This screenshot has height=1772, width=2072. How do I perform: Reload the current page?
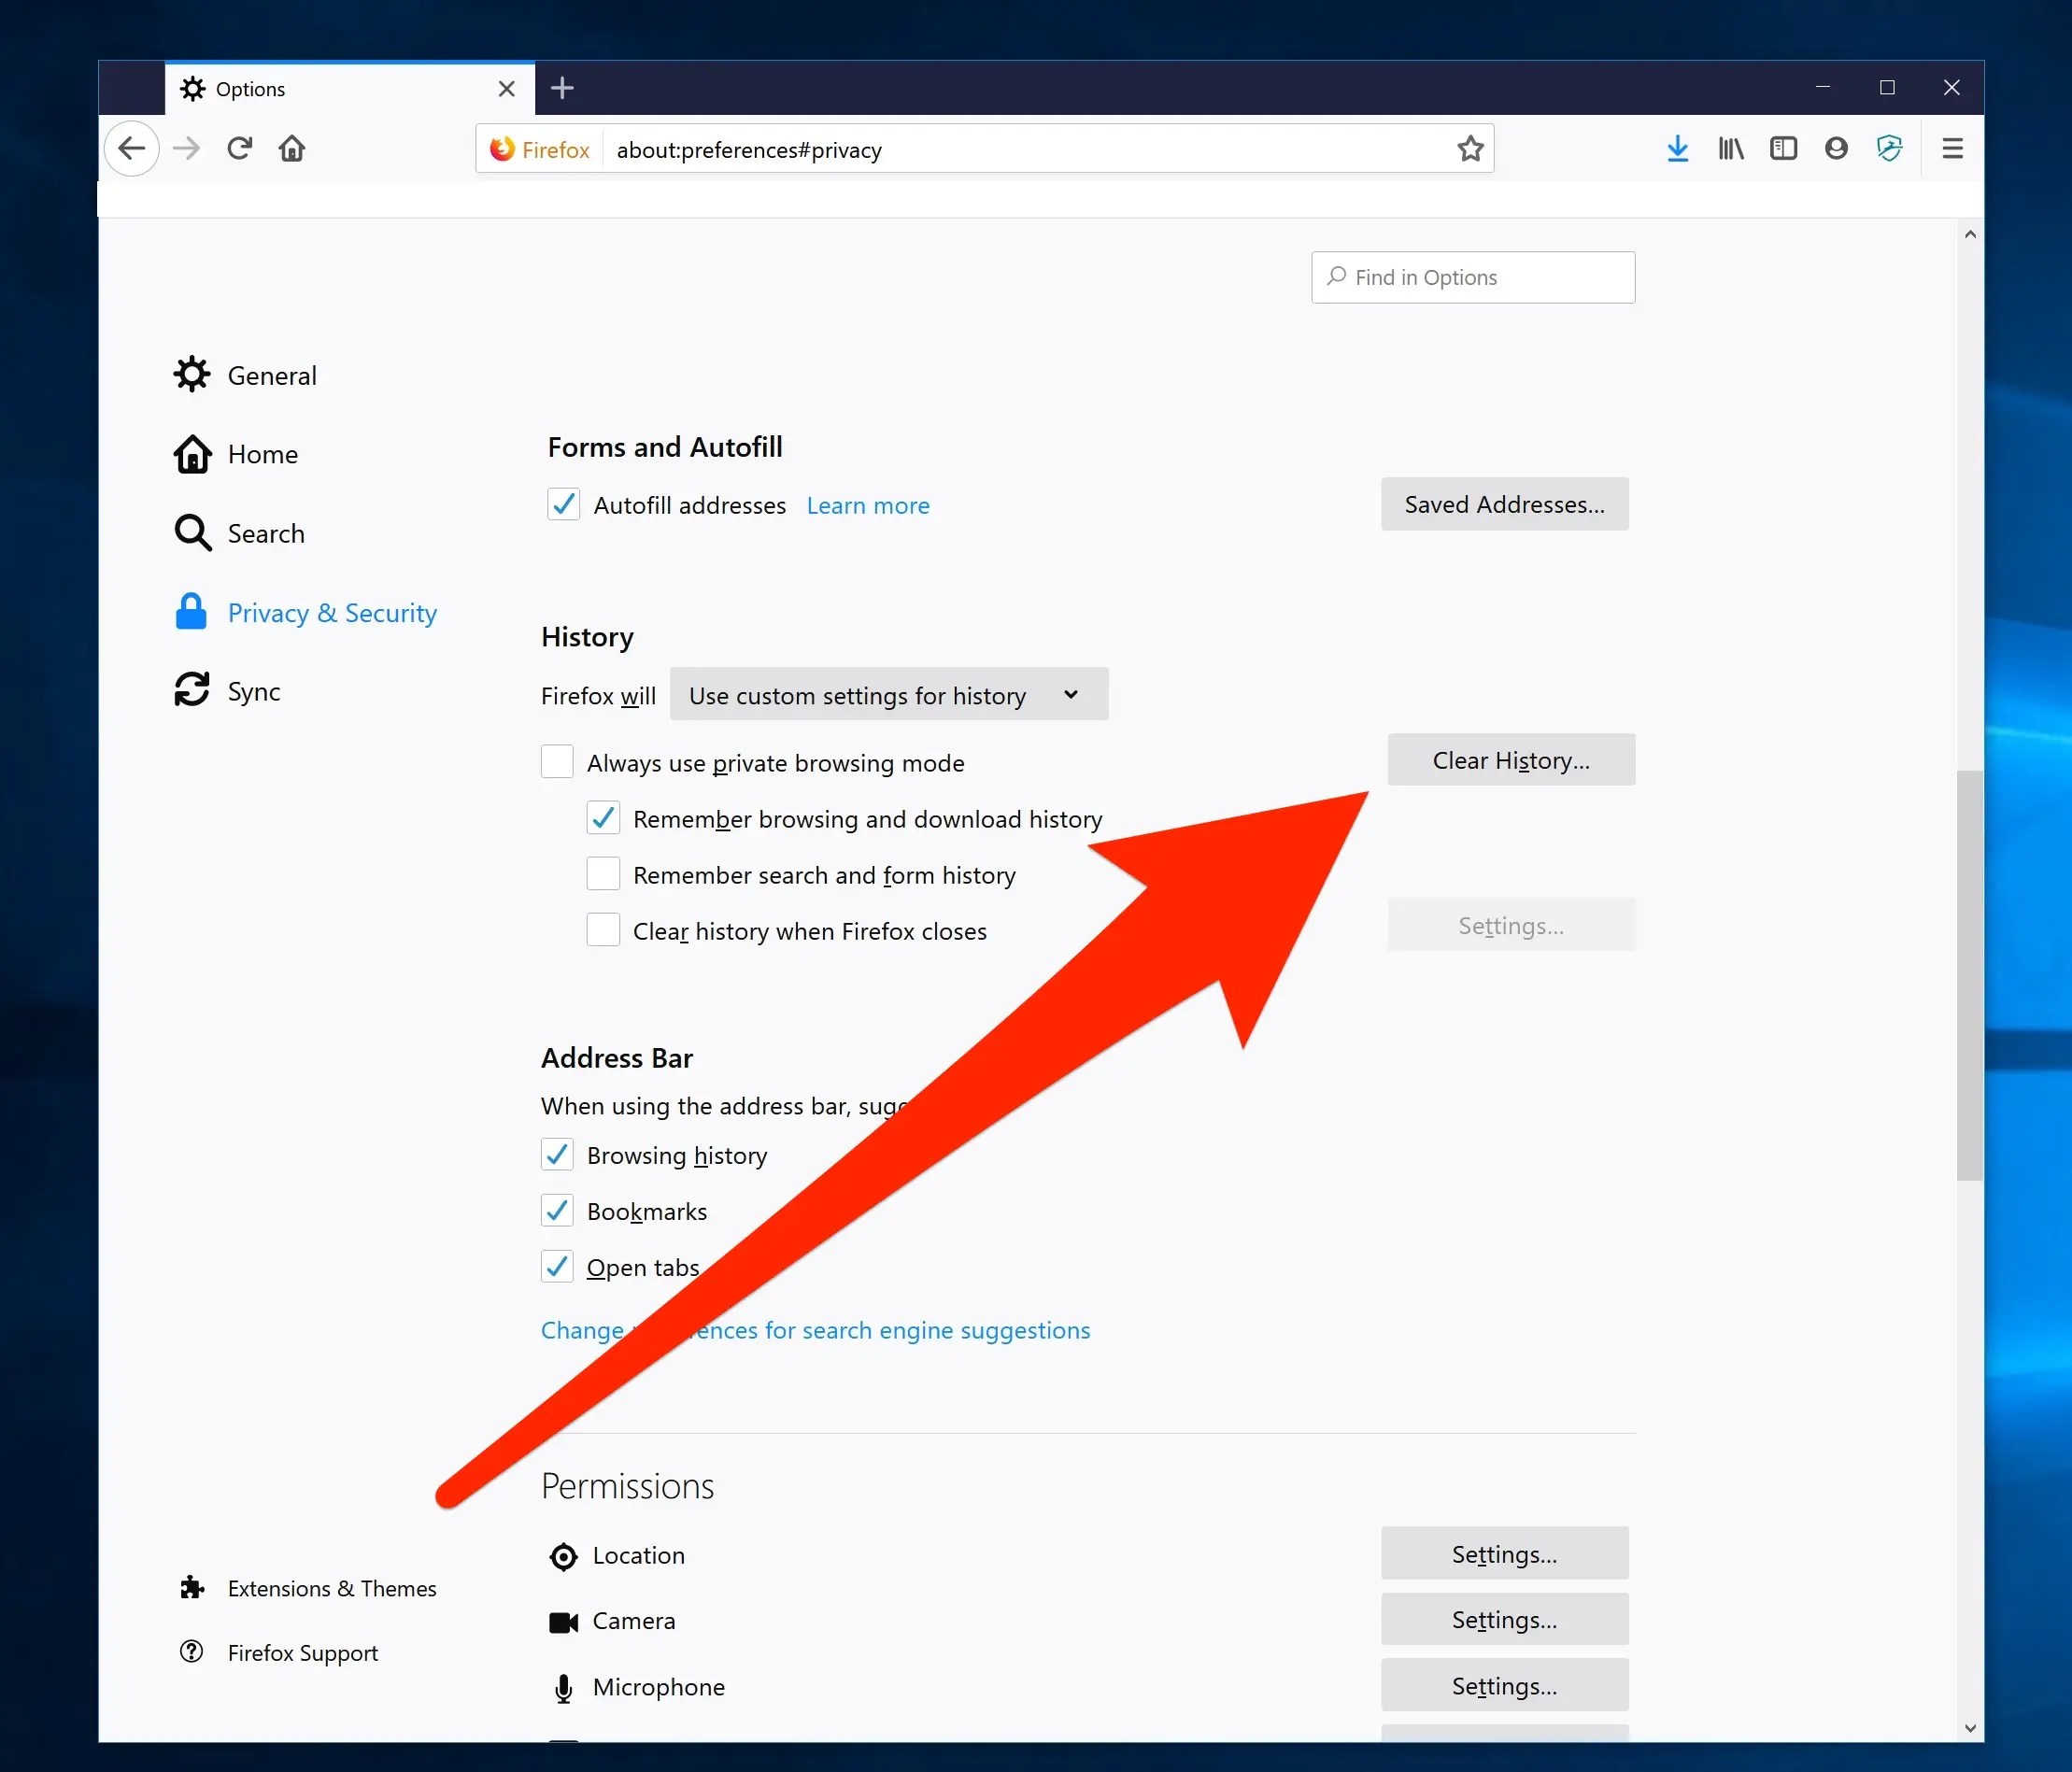239,148
